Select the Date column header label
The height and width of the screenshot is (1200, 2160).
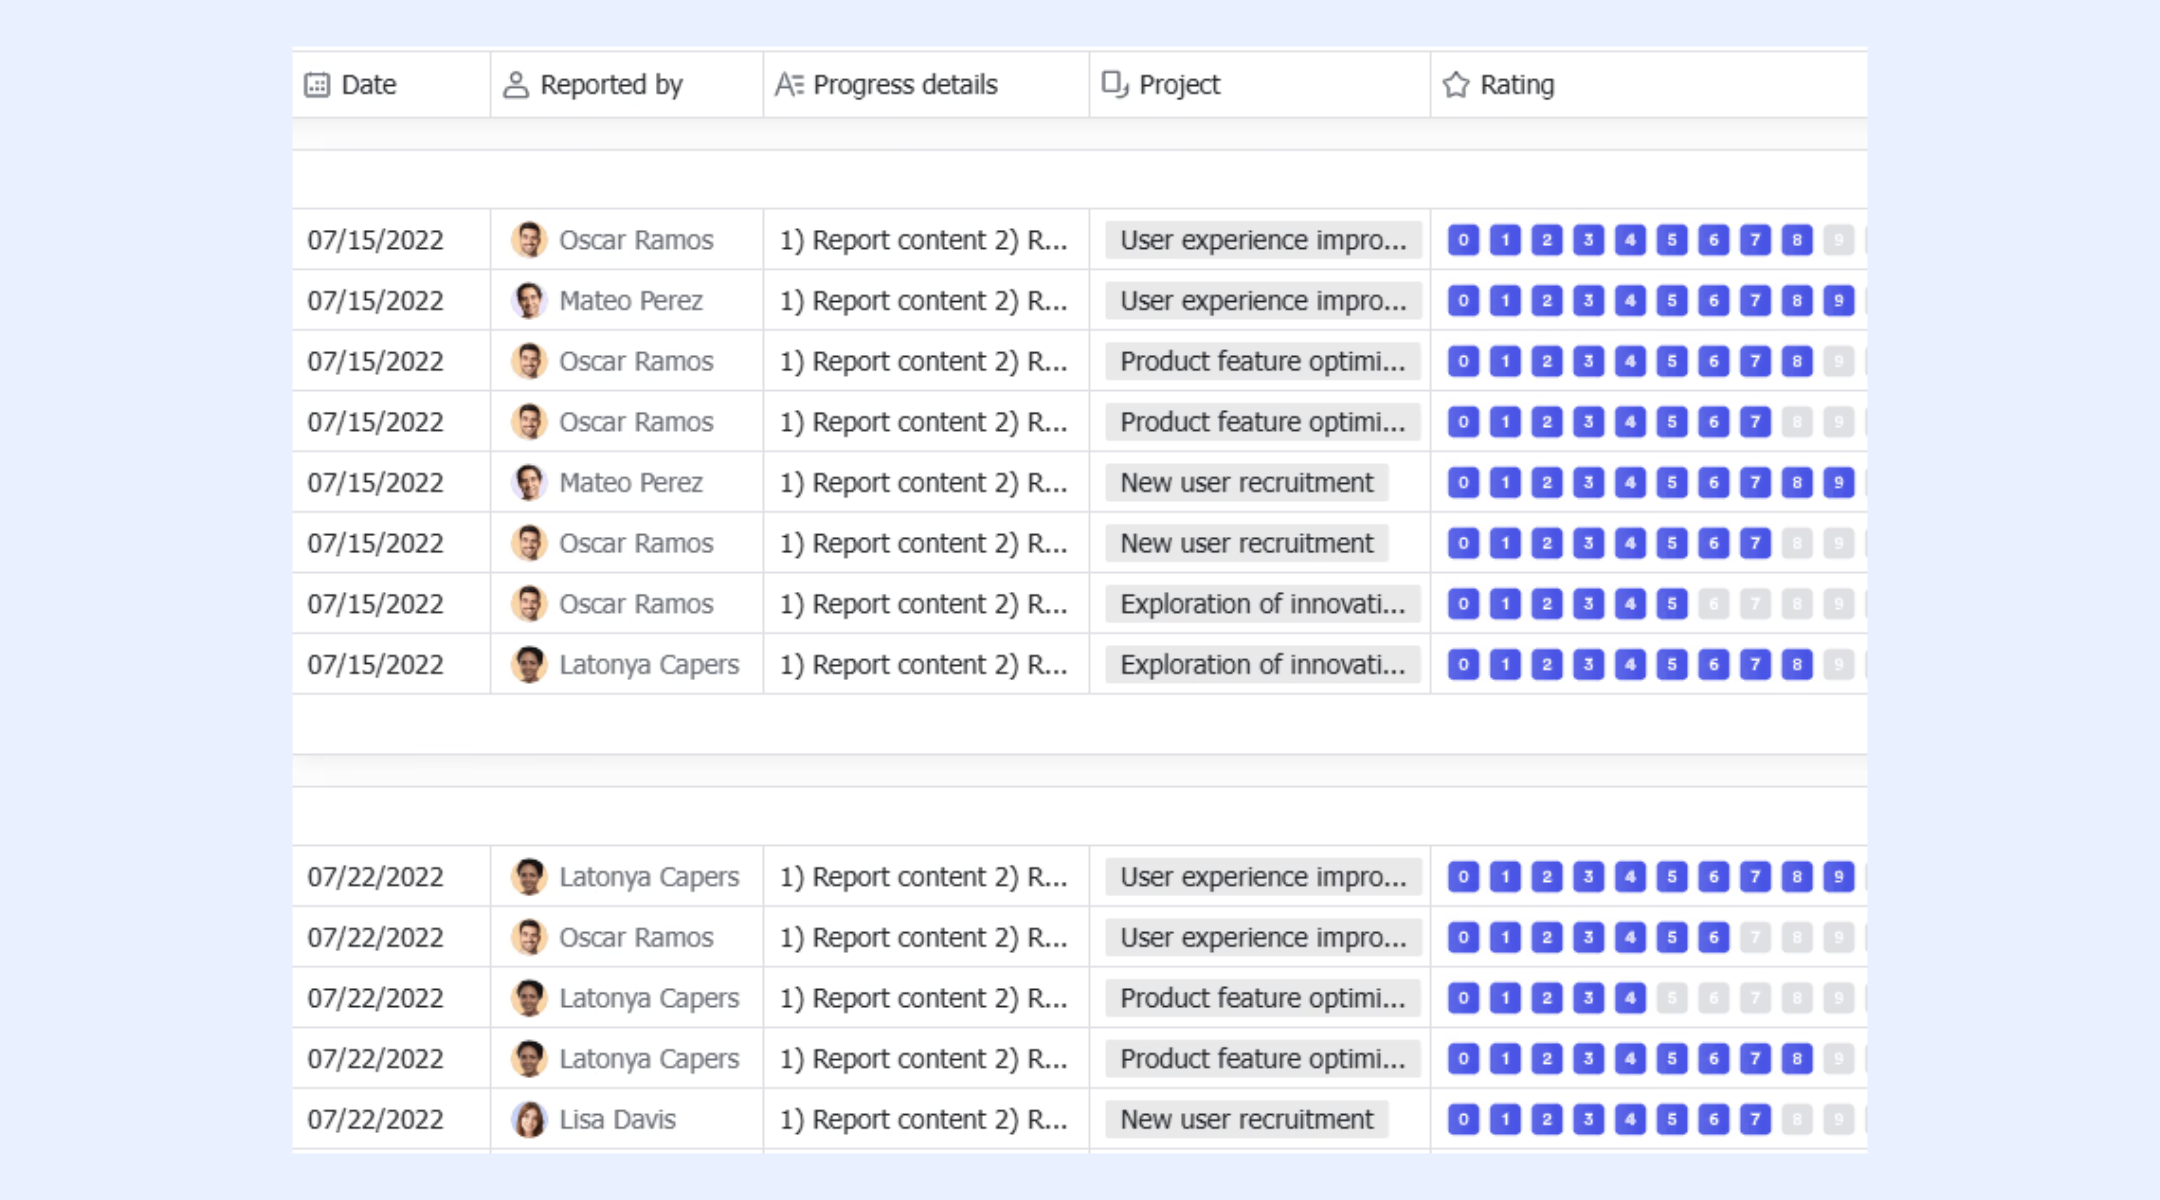click(x=369, y=85)
